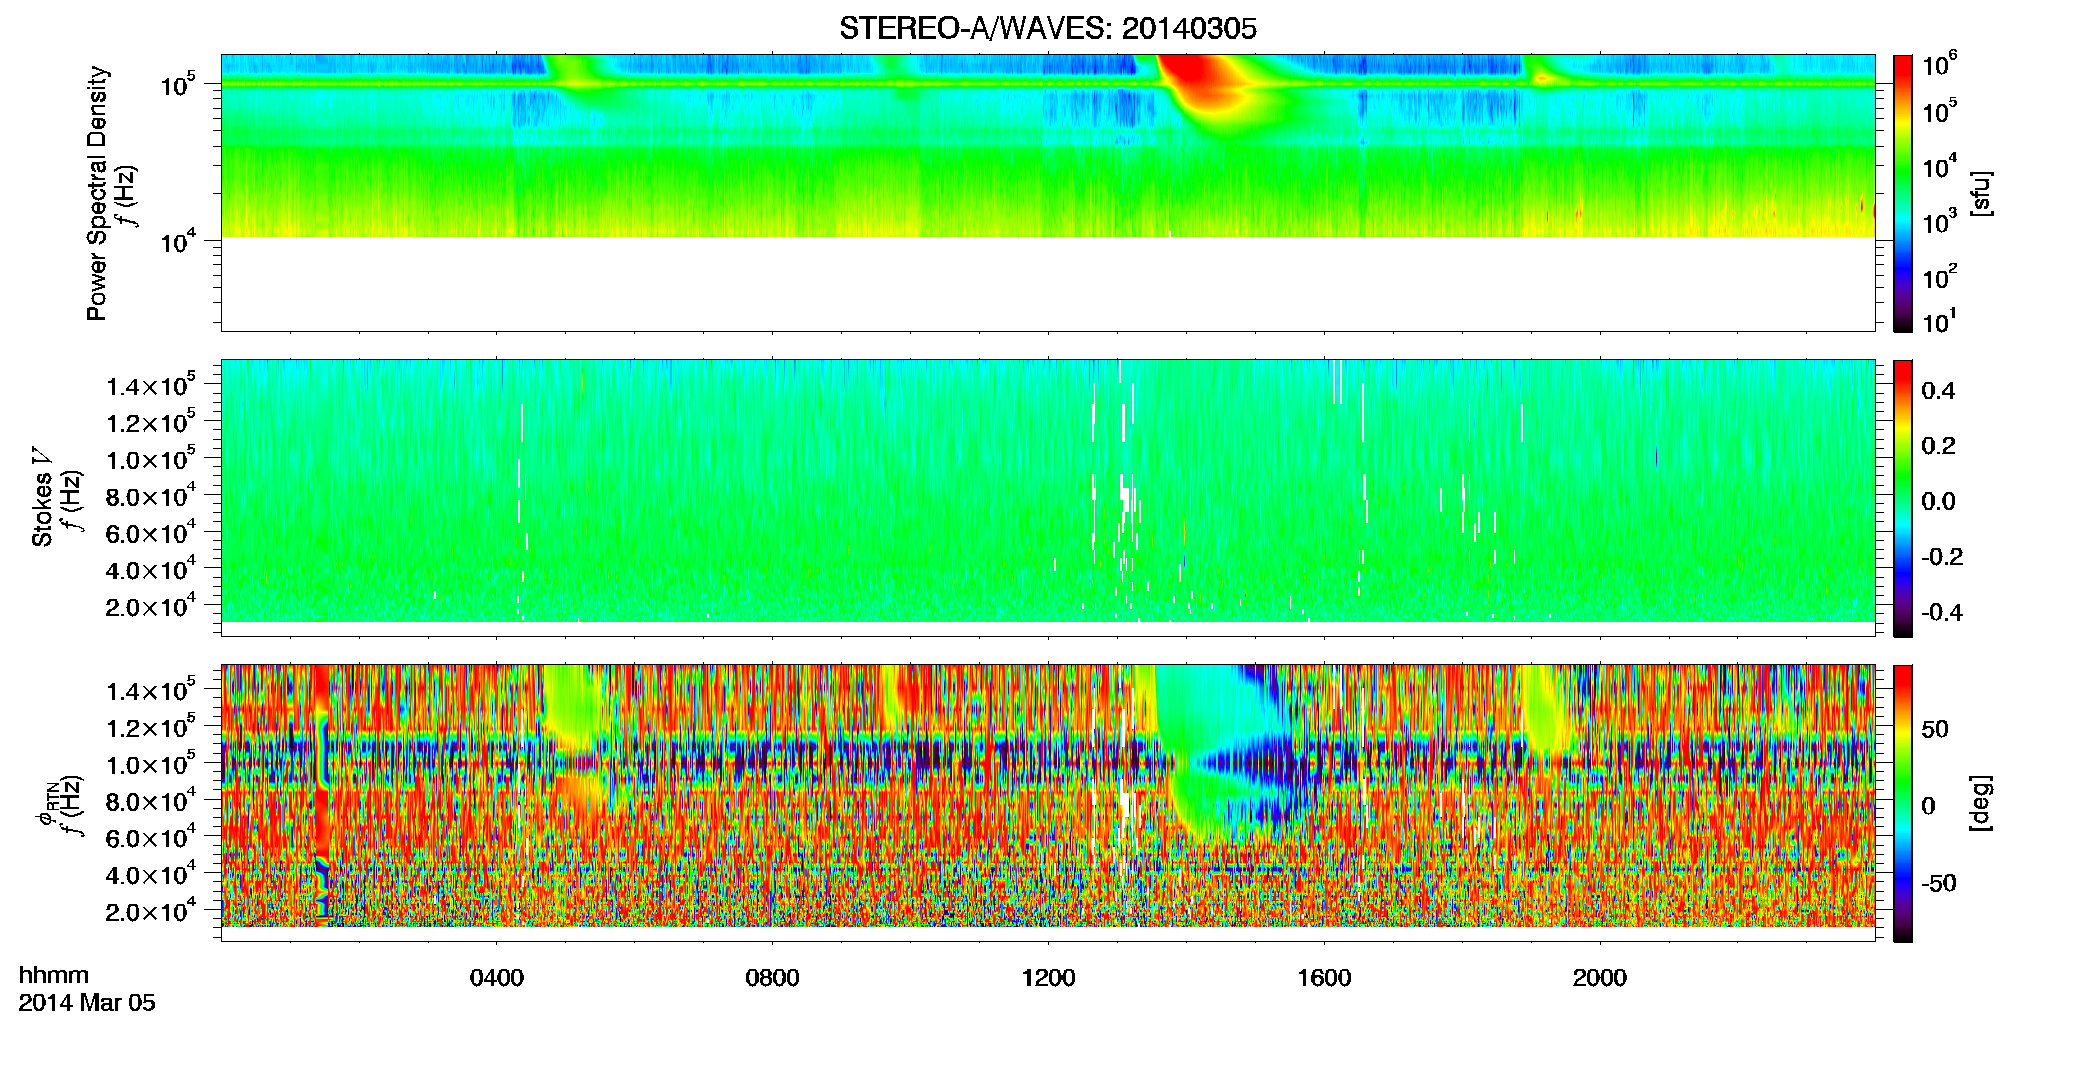Click the 1600 time tick label

coord(1324,978)
